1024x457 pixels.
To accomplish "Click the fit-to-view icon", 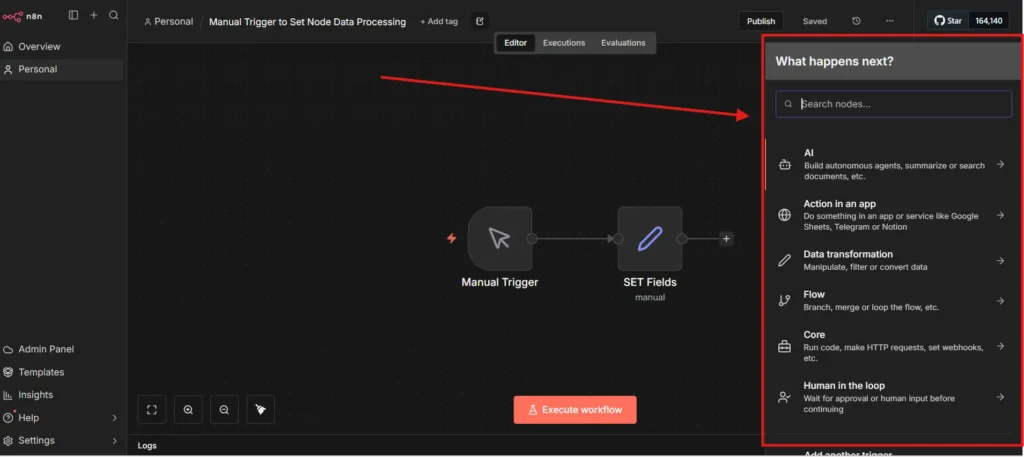I will point(152,410).
